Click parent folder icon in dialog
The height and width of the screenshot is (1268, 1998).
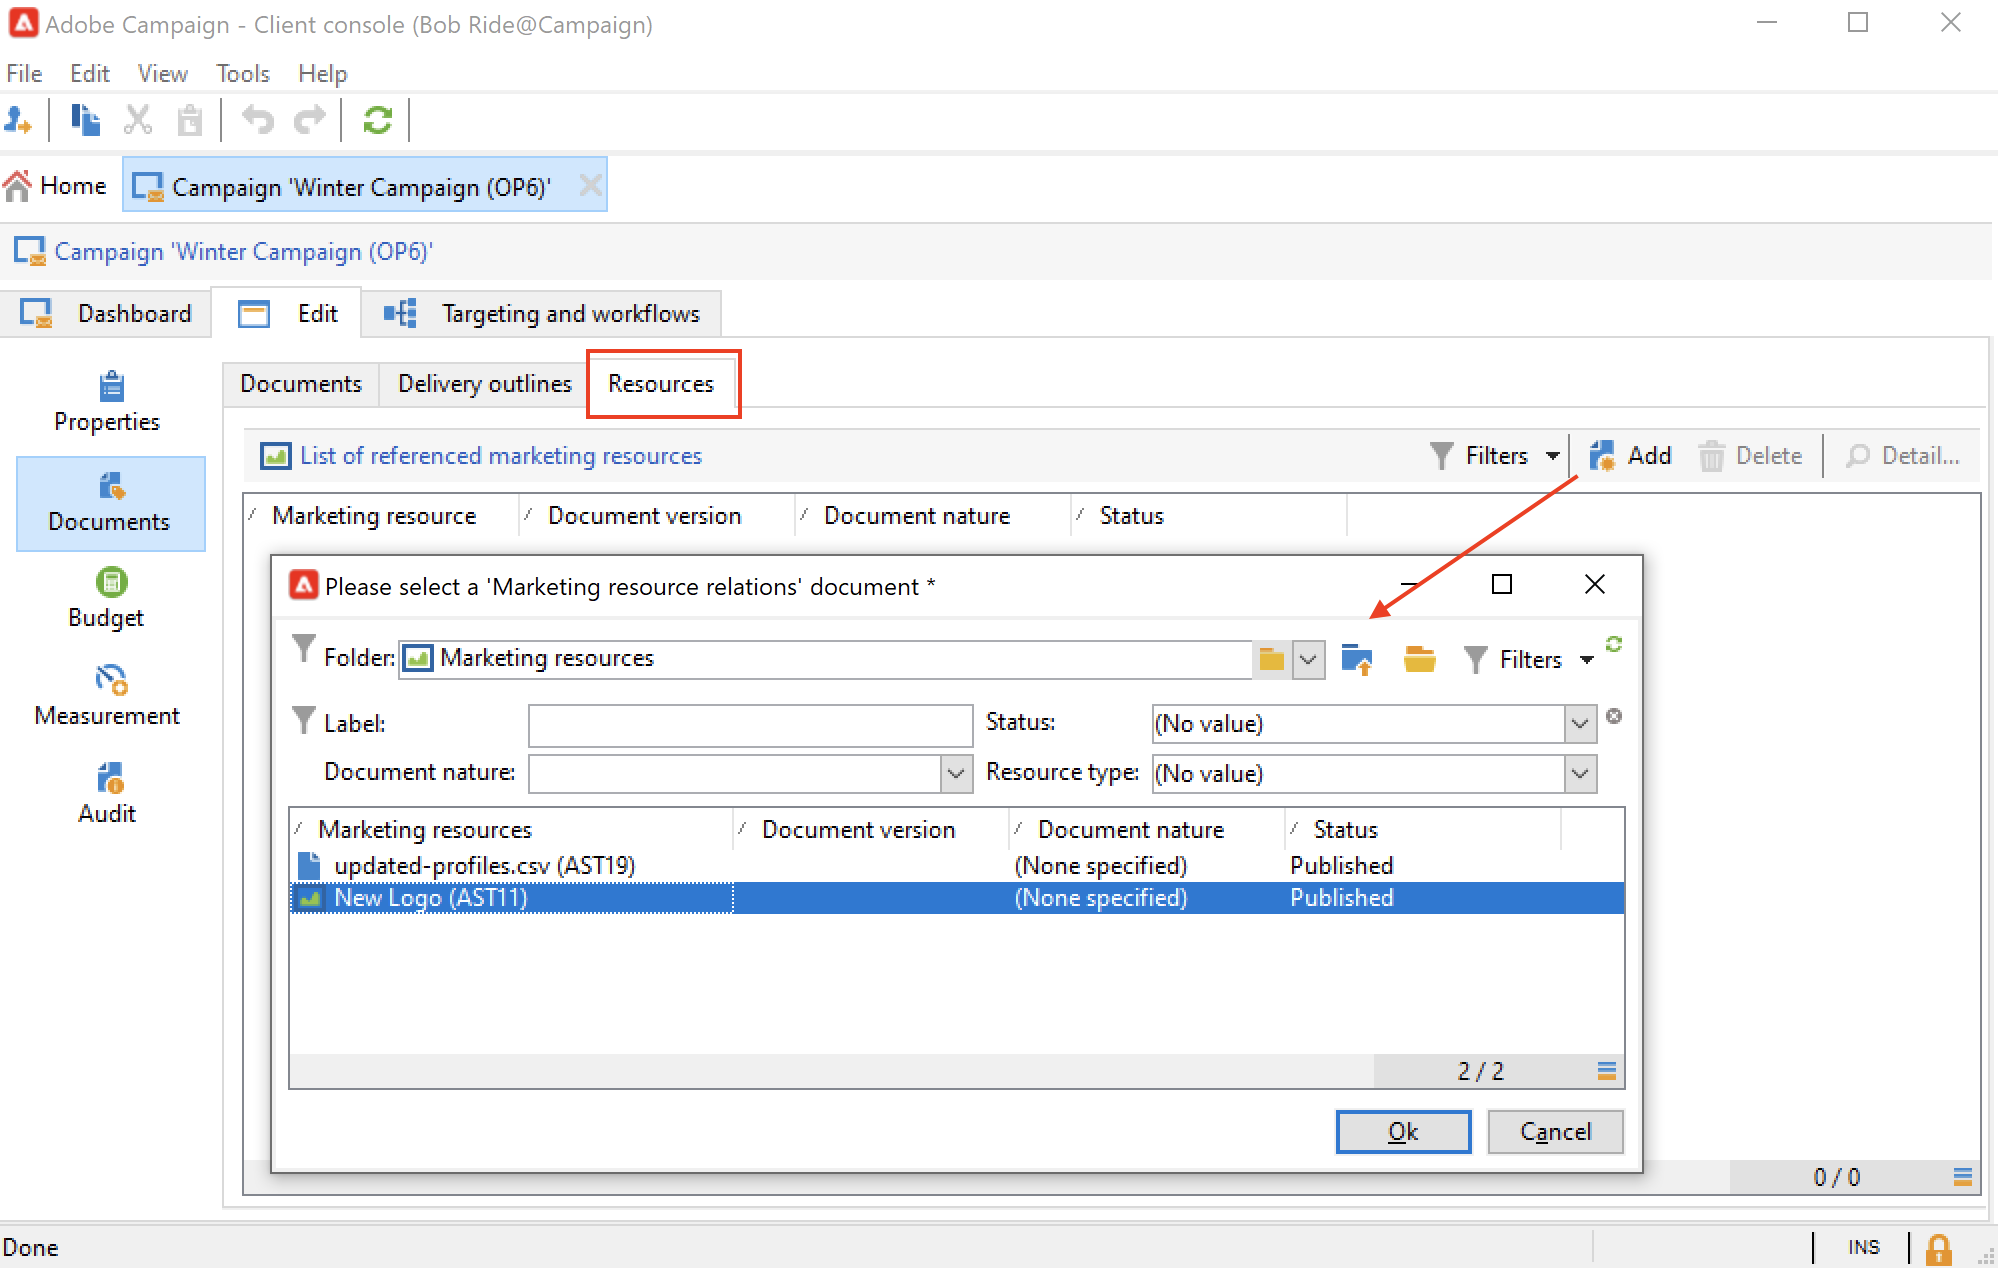click(1357, 659)
